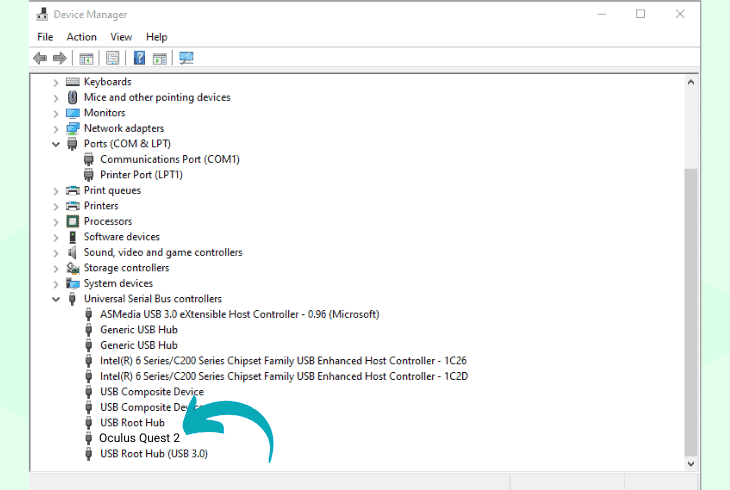The image size is (730, 490).
Task: Click the Sound, video and game controllers icon
Action: (x=72, y=252)
